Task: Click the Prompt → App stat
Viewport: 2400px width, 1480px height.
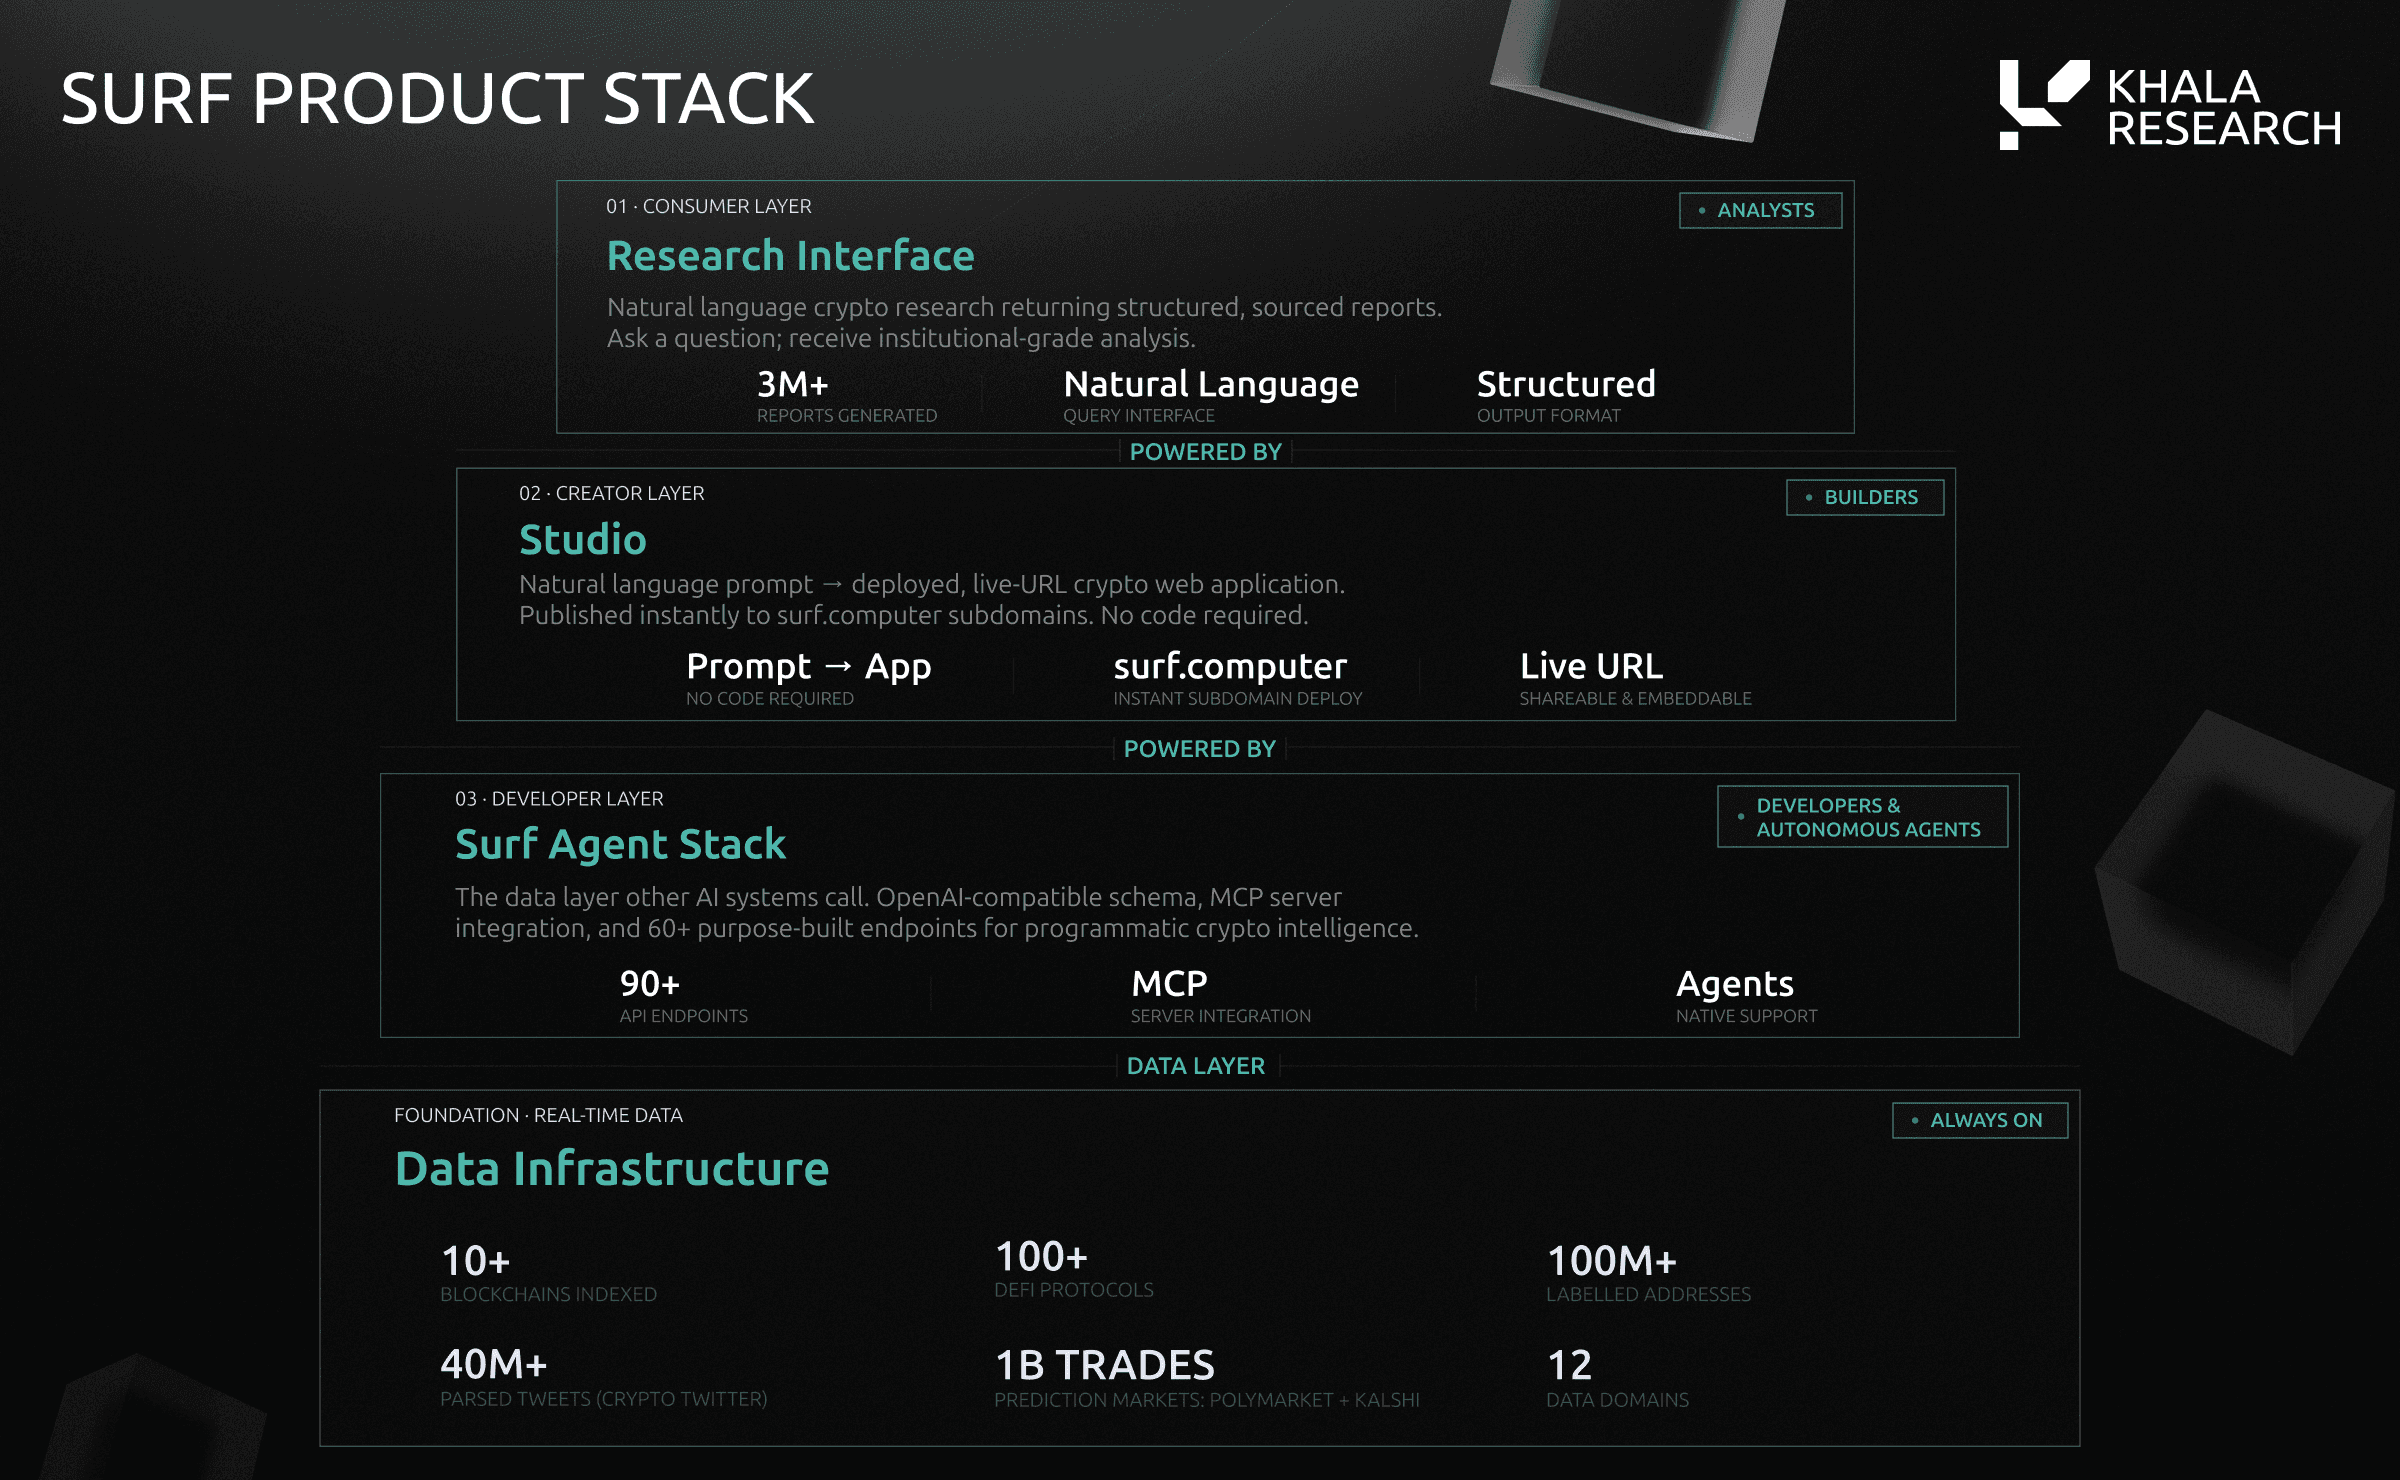Action: (808, 667)
